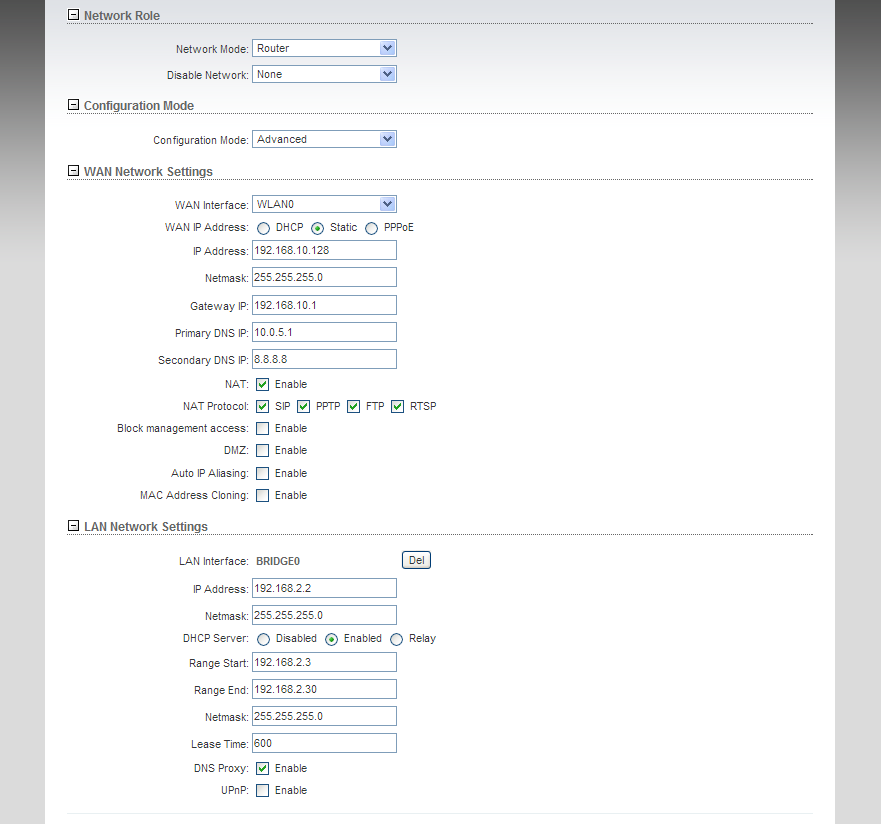
Task: Click the Primary DNS IP field
Action: [x=324, y=332]
